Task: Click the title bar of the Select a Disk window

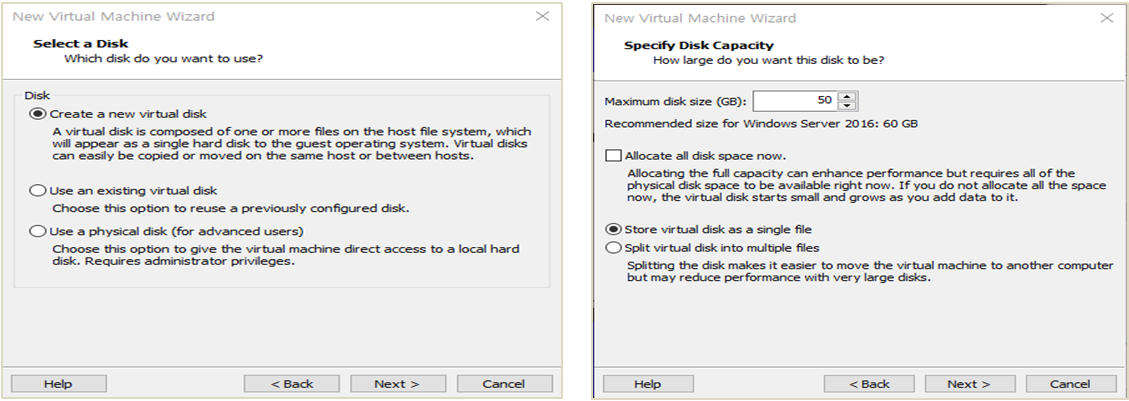Action: pyautogui.click(x=250, y=17)
